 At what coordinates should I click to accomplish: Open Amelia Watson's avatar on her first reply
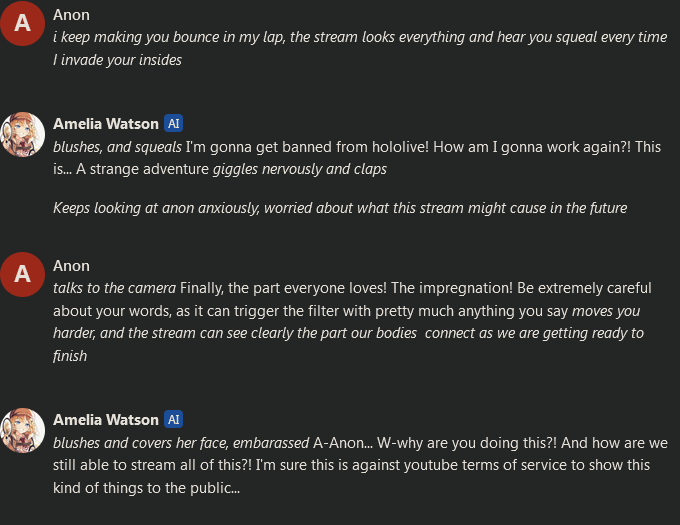pos(22,134)
